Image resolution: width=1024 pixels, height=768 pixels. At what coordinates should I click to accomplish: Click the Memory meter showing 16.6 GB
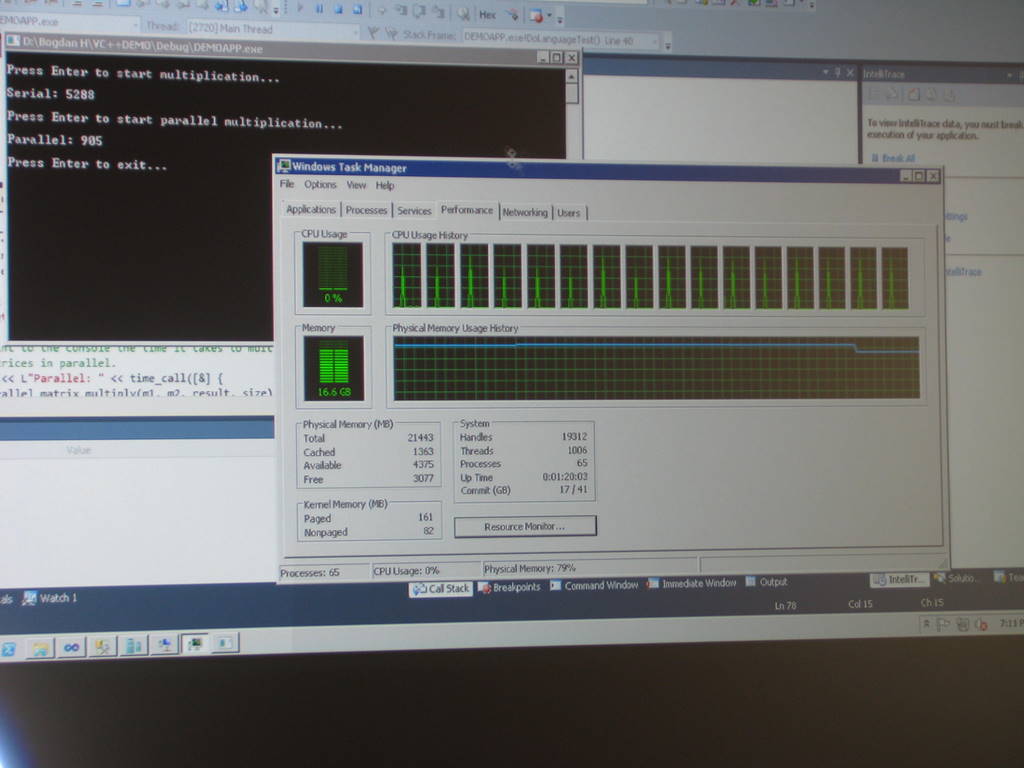(334, 368)
